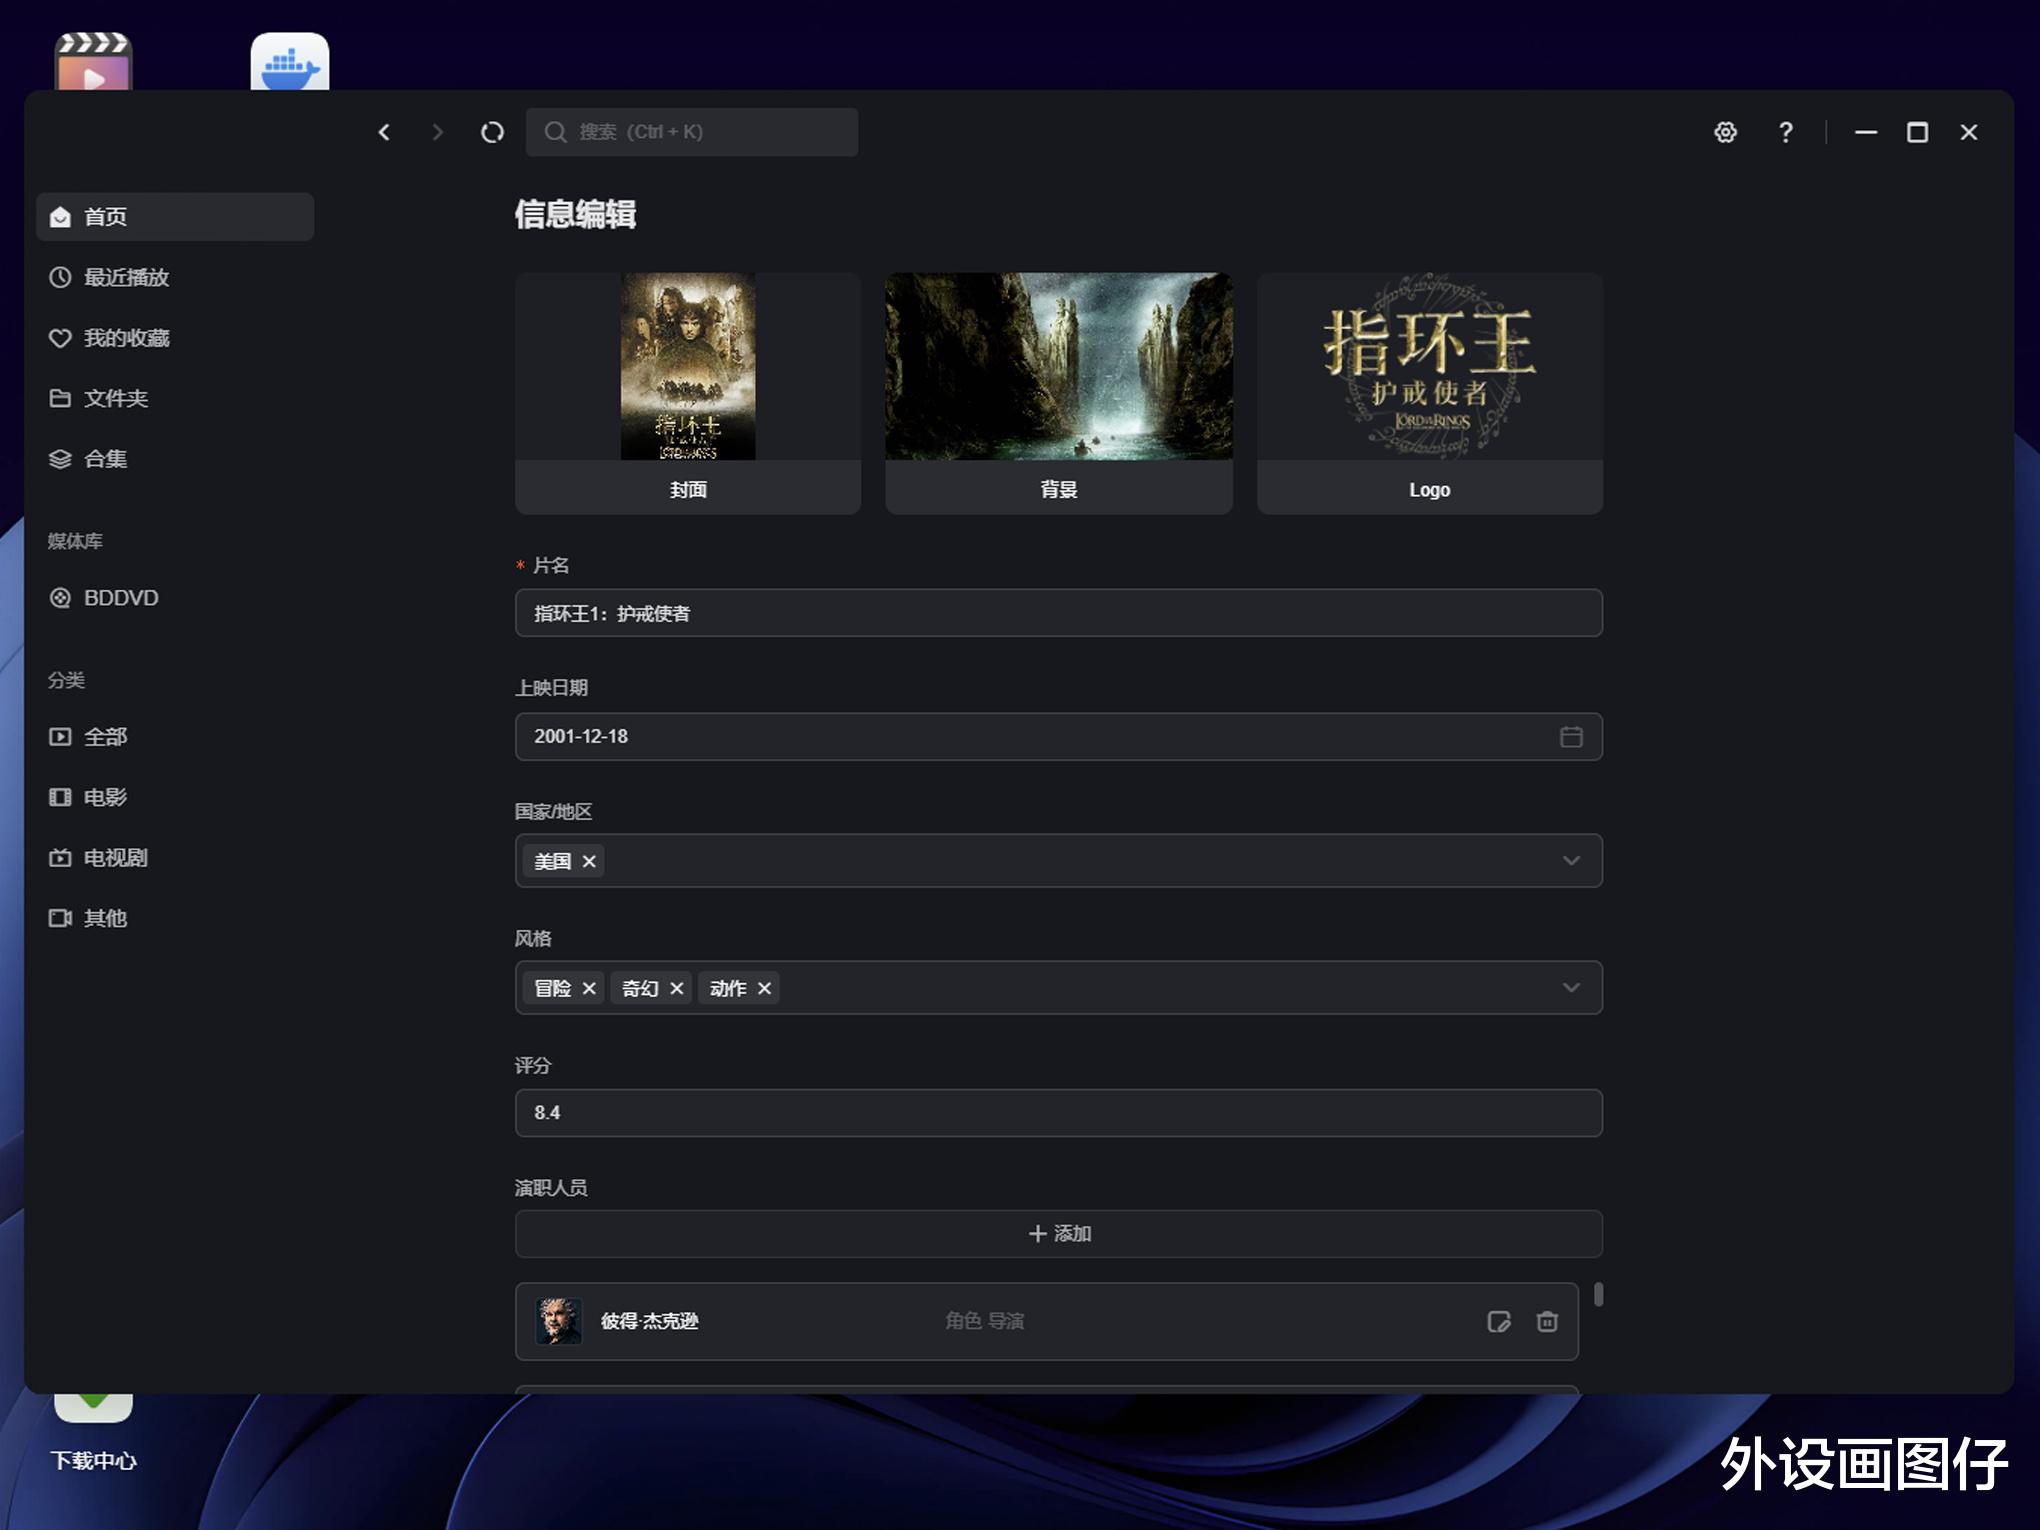
Task: Delete Peter Jackson cast entry
Action: coord(1547,1322)
